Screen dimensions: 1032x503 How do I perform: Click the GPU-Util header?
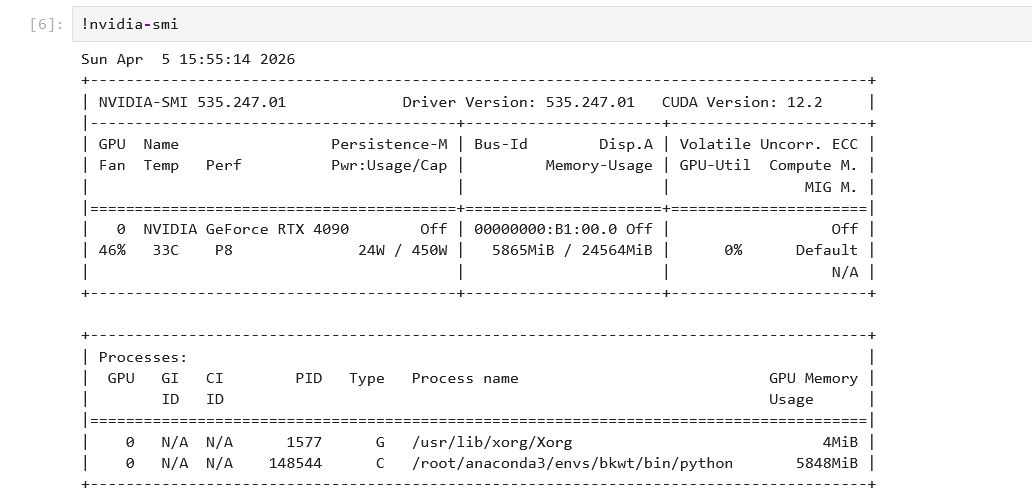[x=715, y=165]
